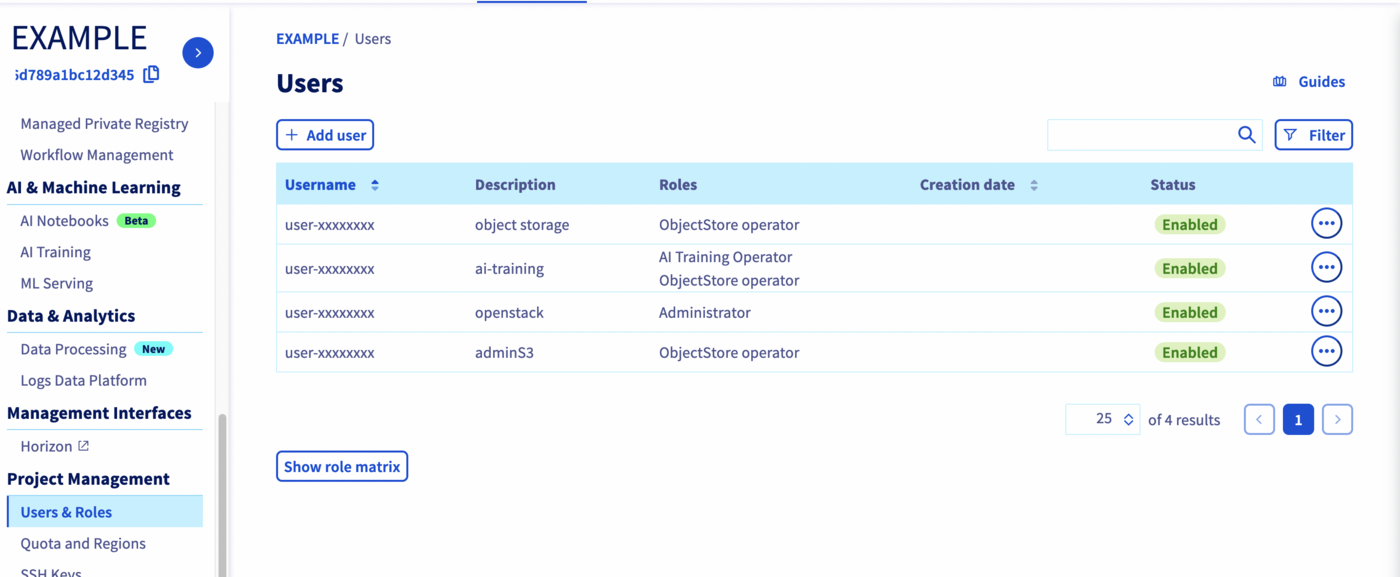Open Data Processing from the sidebar
1400x577 pixels.
click(72, 348)
